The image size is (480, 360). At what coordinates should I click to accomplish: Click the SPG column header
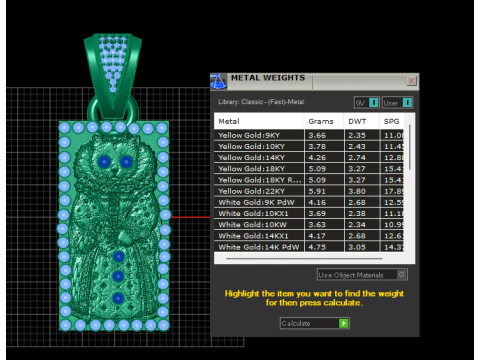point(392,121)
